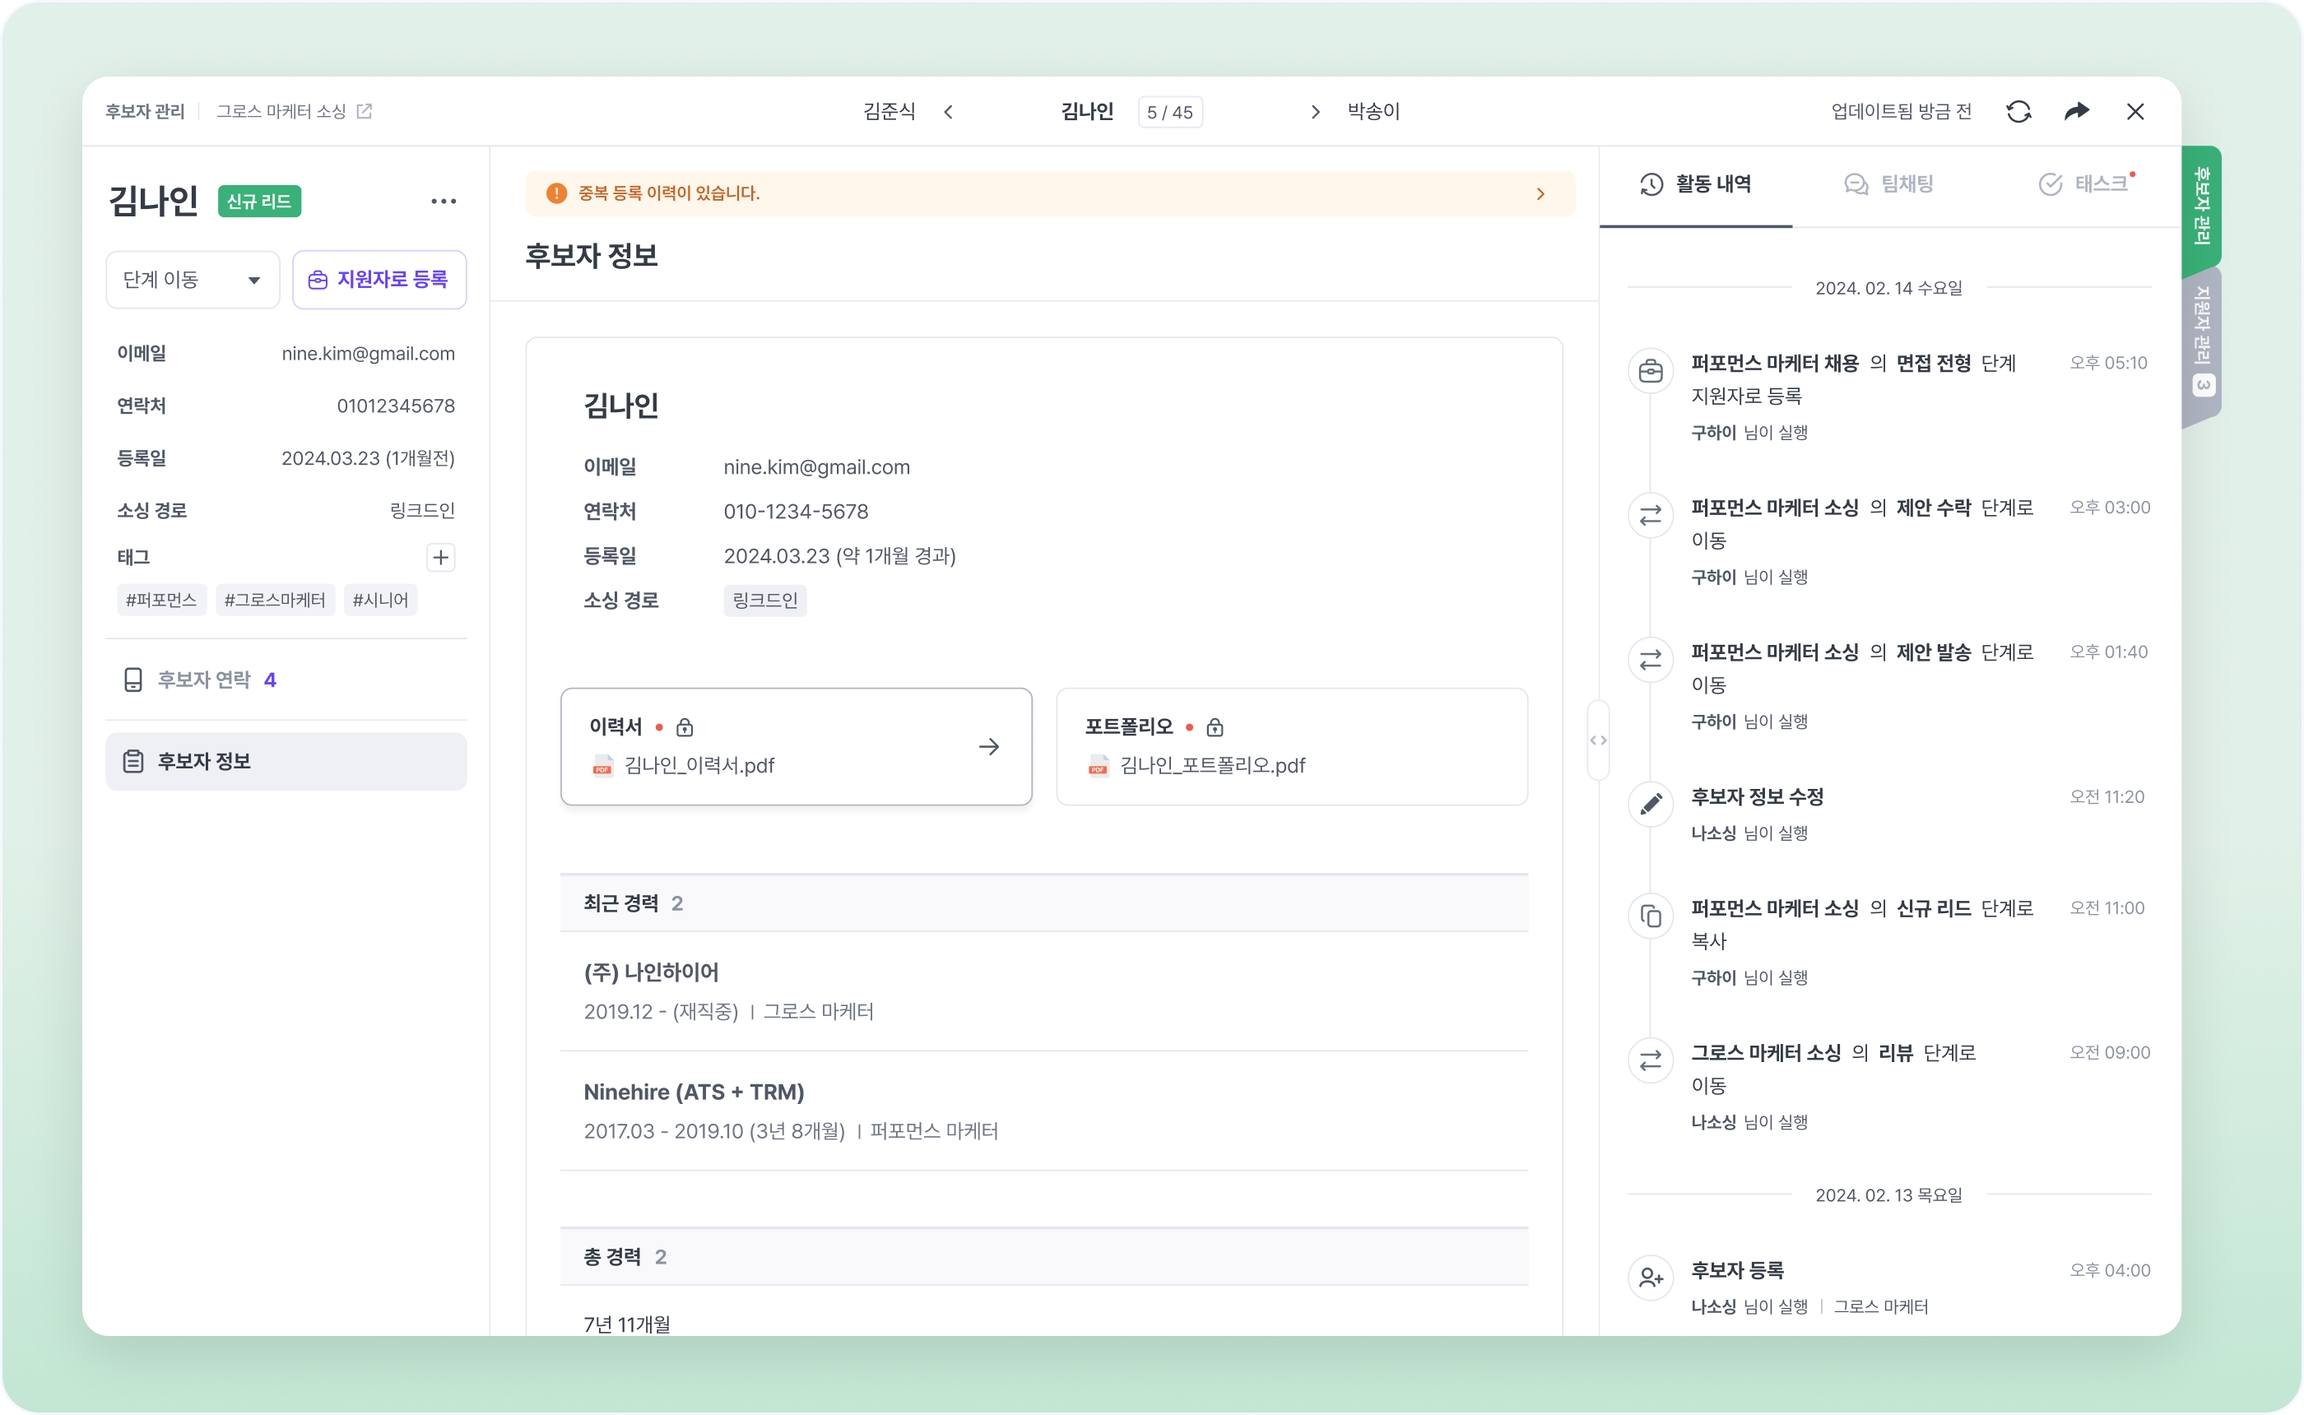Open external link icon next to 그로스 마케터 소싱
The image size is (2304, 1415).
point(365,111)
